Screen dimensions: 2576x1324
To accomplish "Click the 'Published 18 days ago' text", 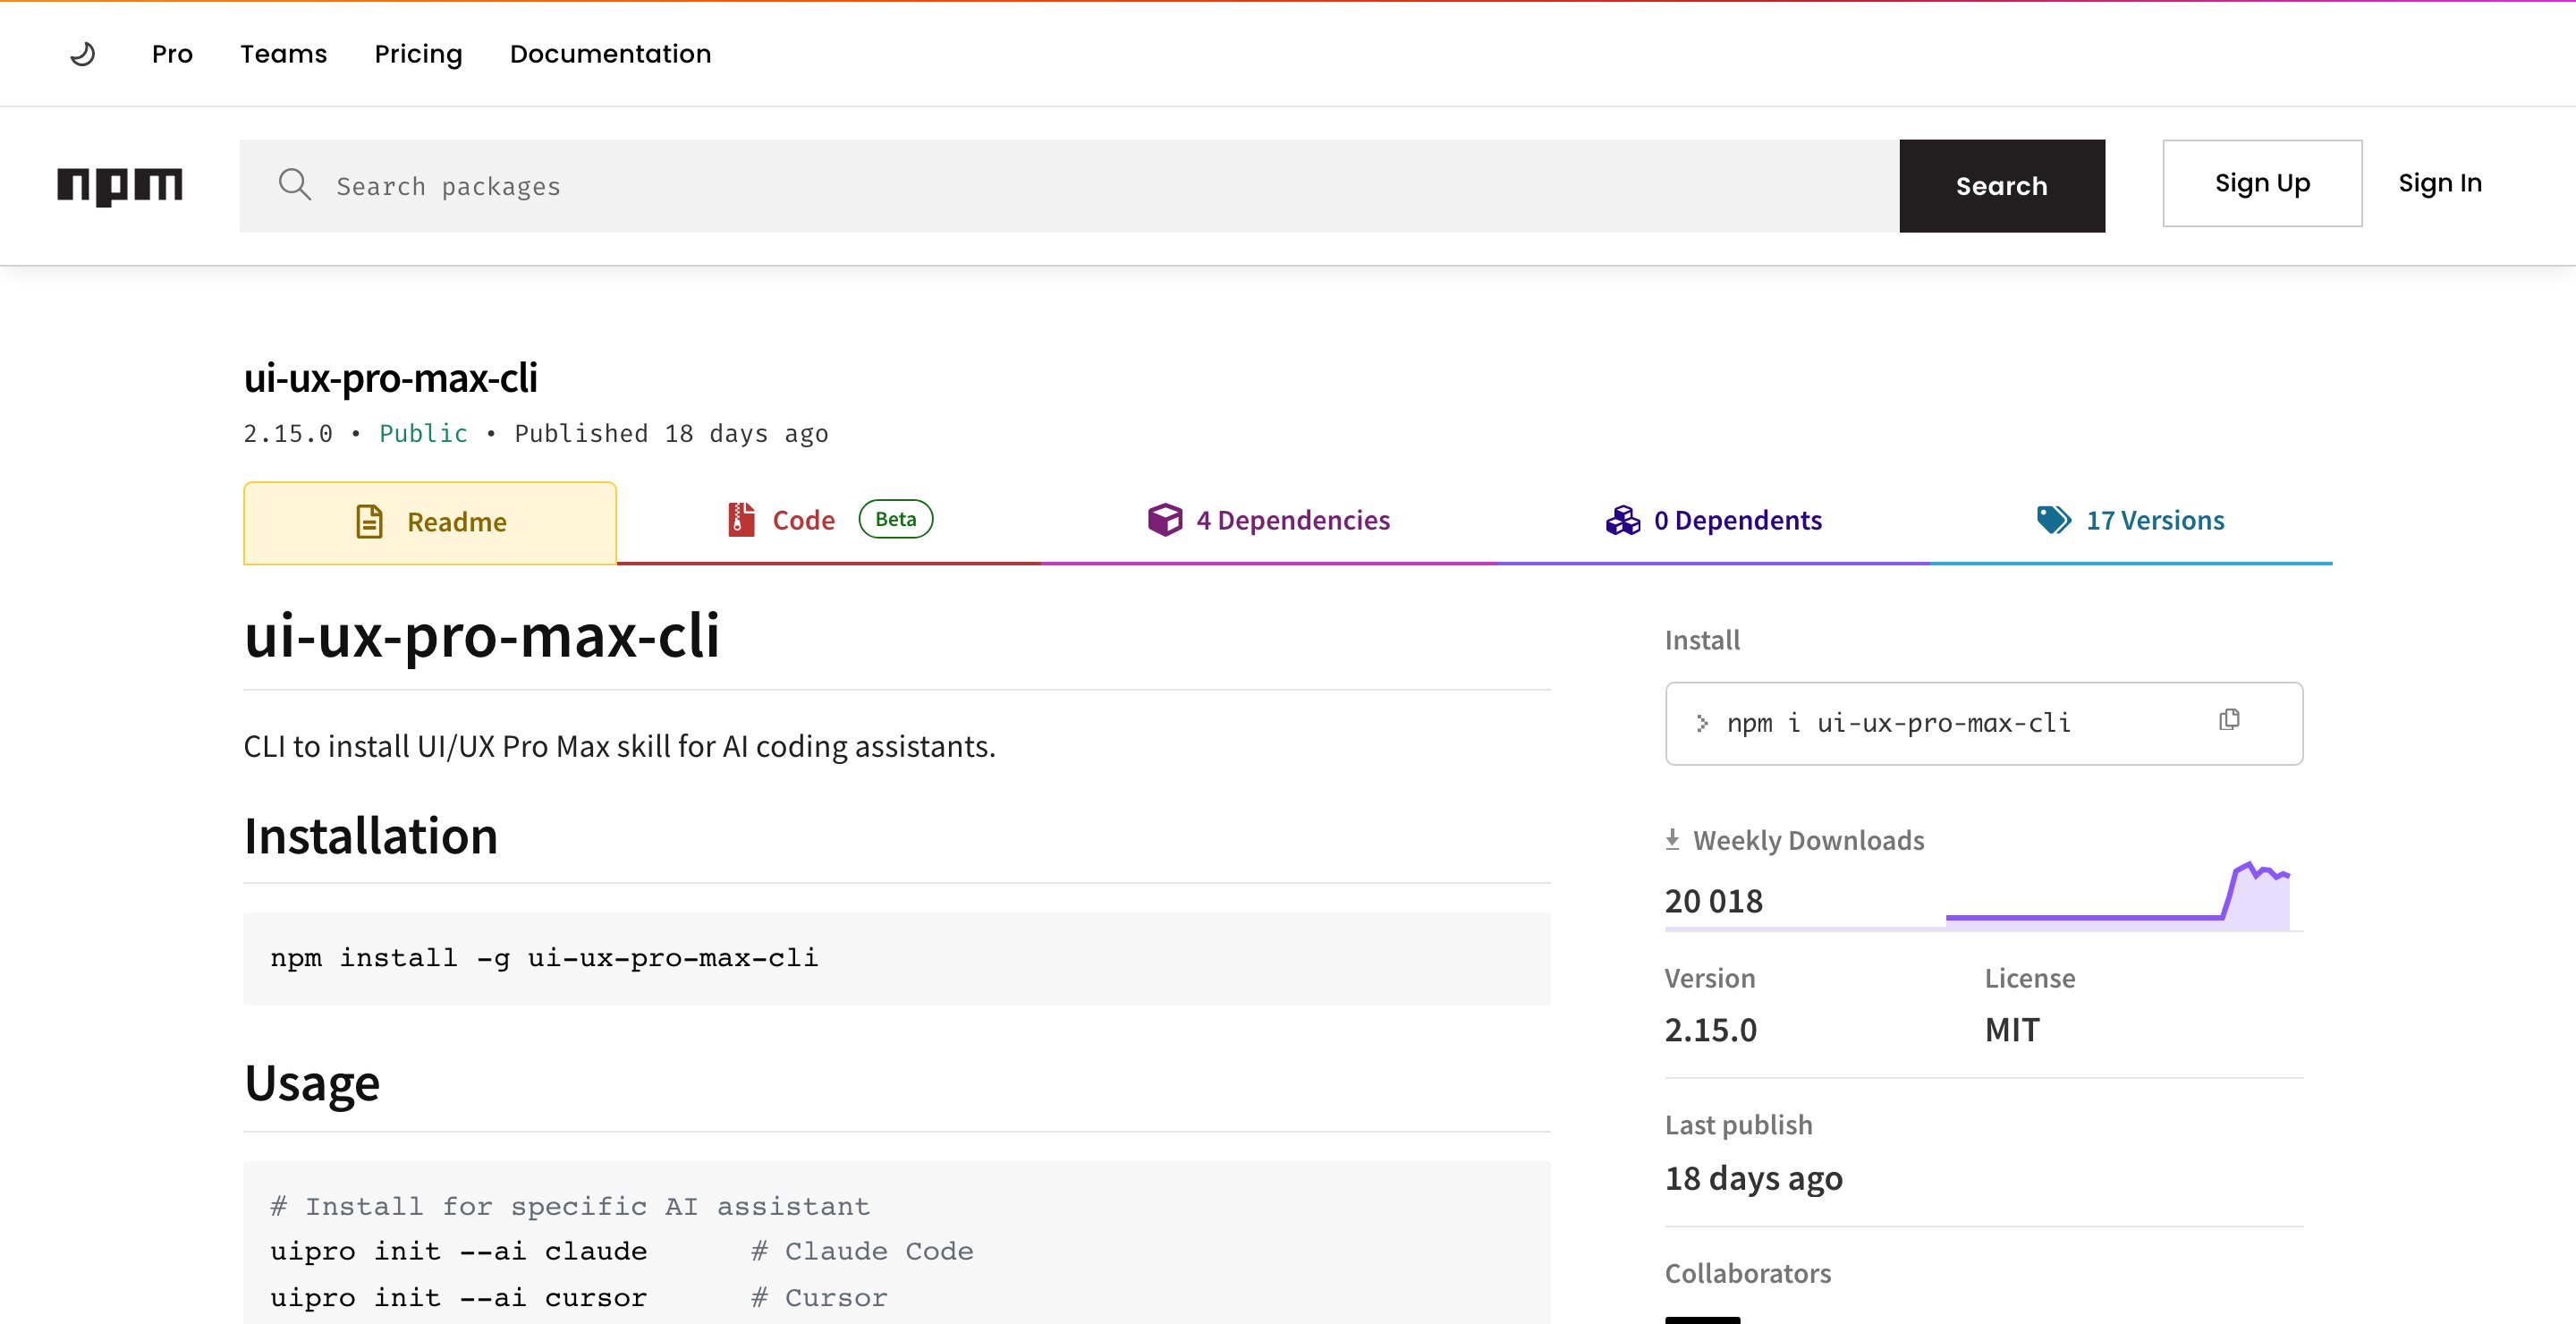I will tap(671, 434).
